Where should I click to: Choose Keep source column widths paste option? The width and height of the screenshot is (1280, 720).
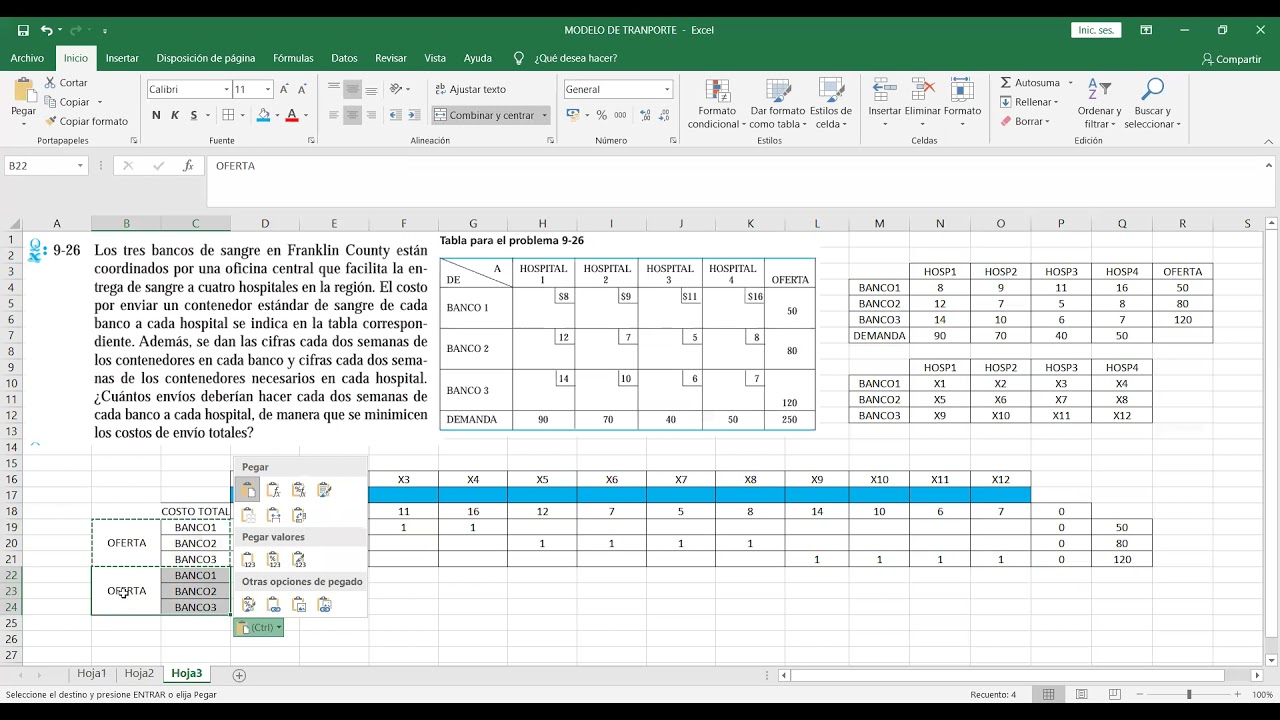(x=273, y=515)
